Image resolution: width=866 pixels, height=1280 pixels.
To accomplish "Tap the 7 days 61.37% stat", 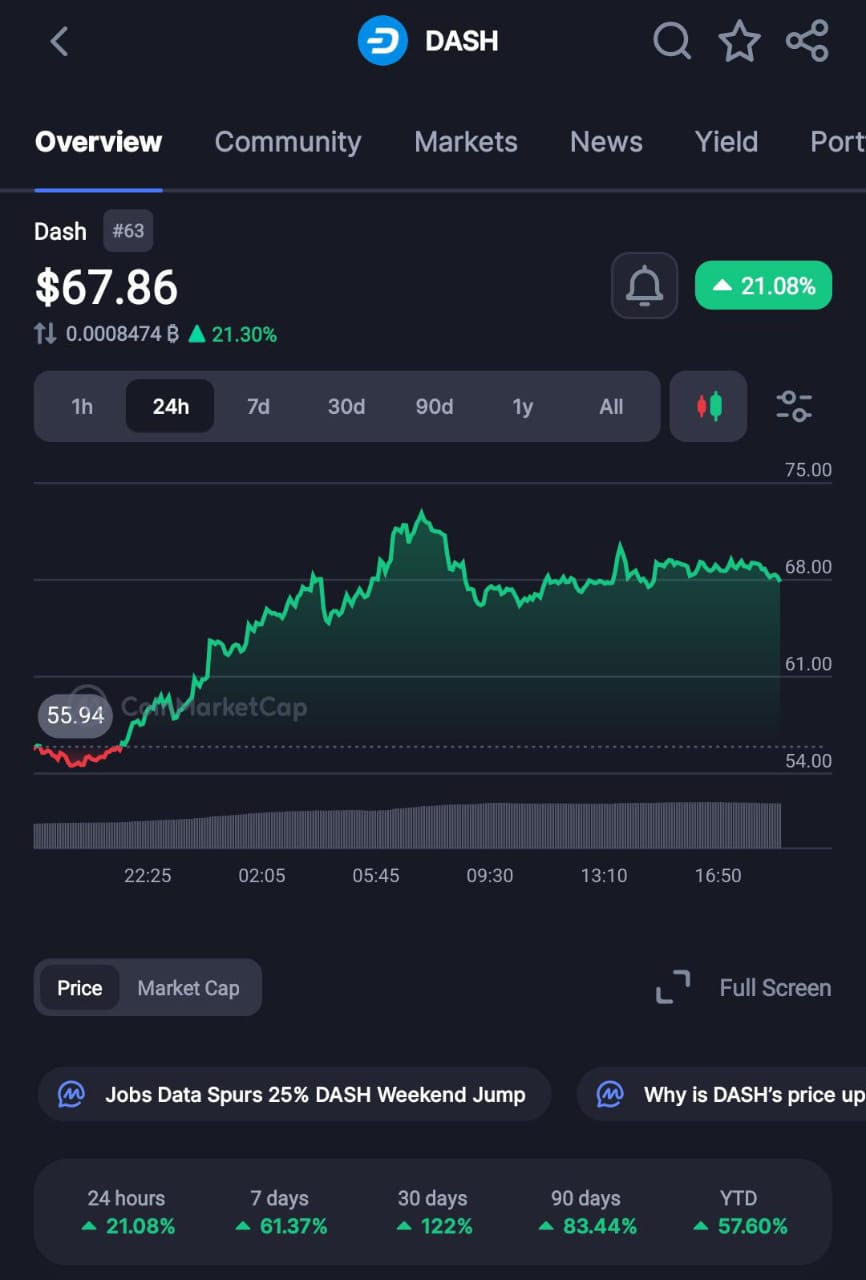I will pyautogui.click(x=280, y=1211).
